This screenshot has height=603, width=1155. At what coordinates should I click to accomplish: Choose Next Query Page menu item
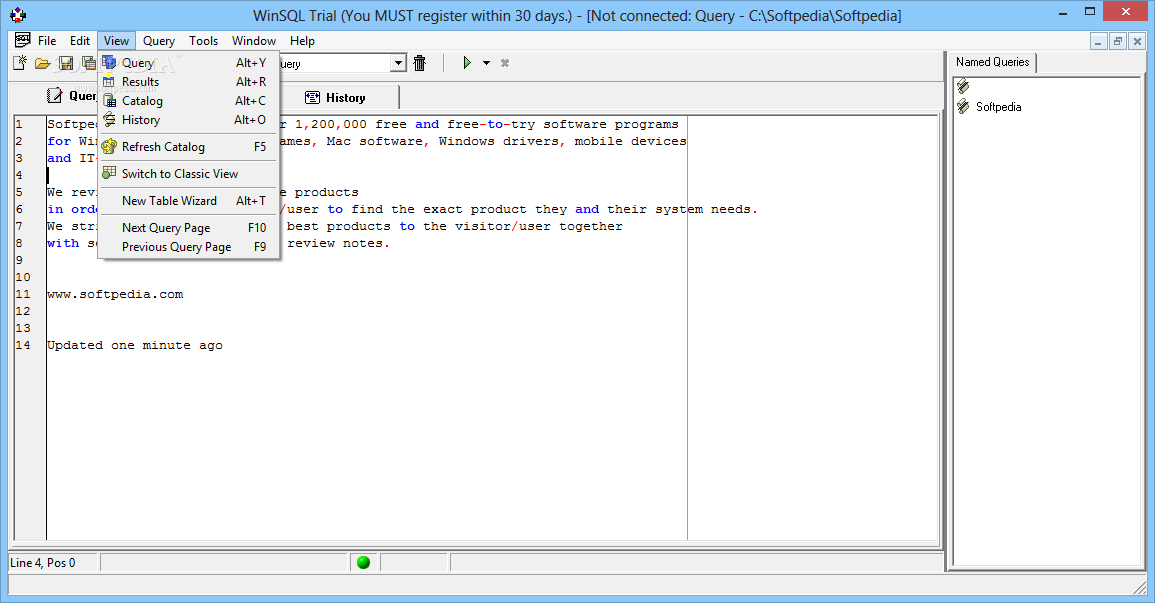click(x=189, y=228)
